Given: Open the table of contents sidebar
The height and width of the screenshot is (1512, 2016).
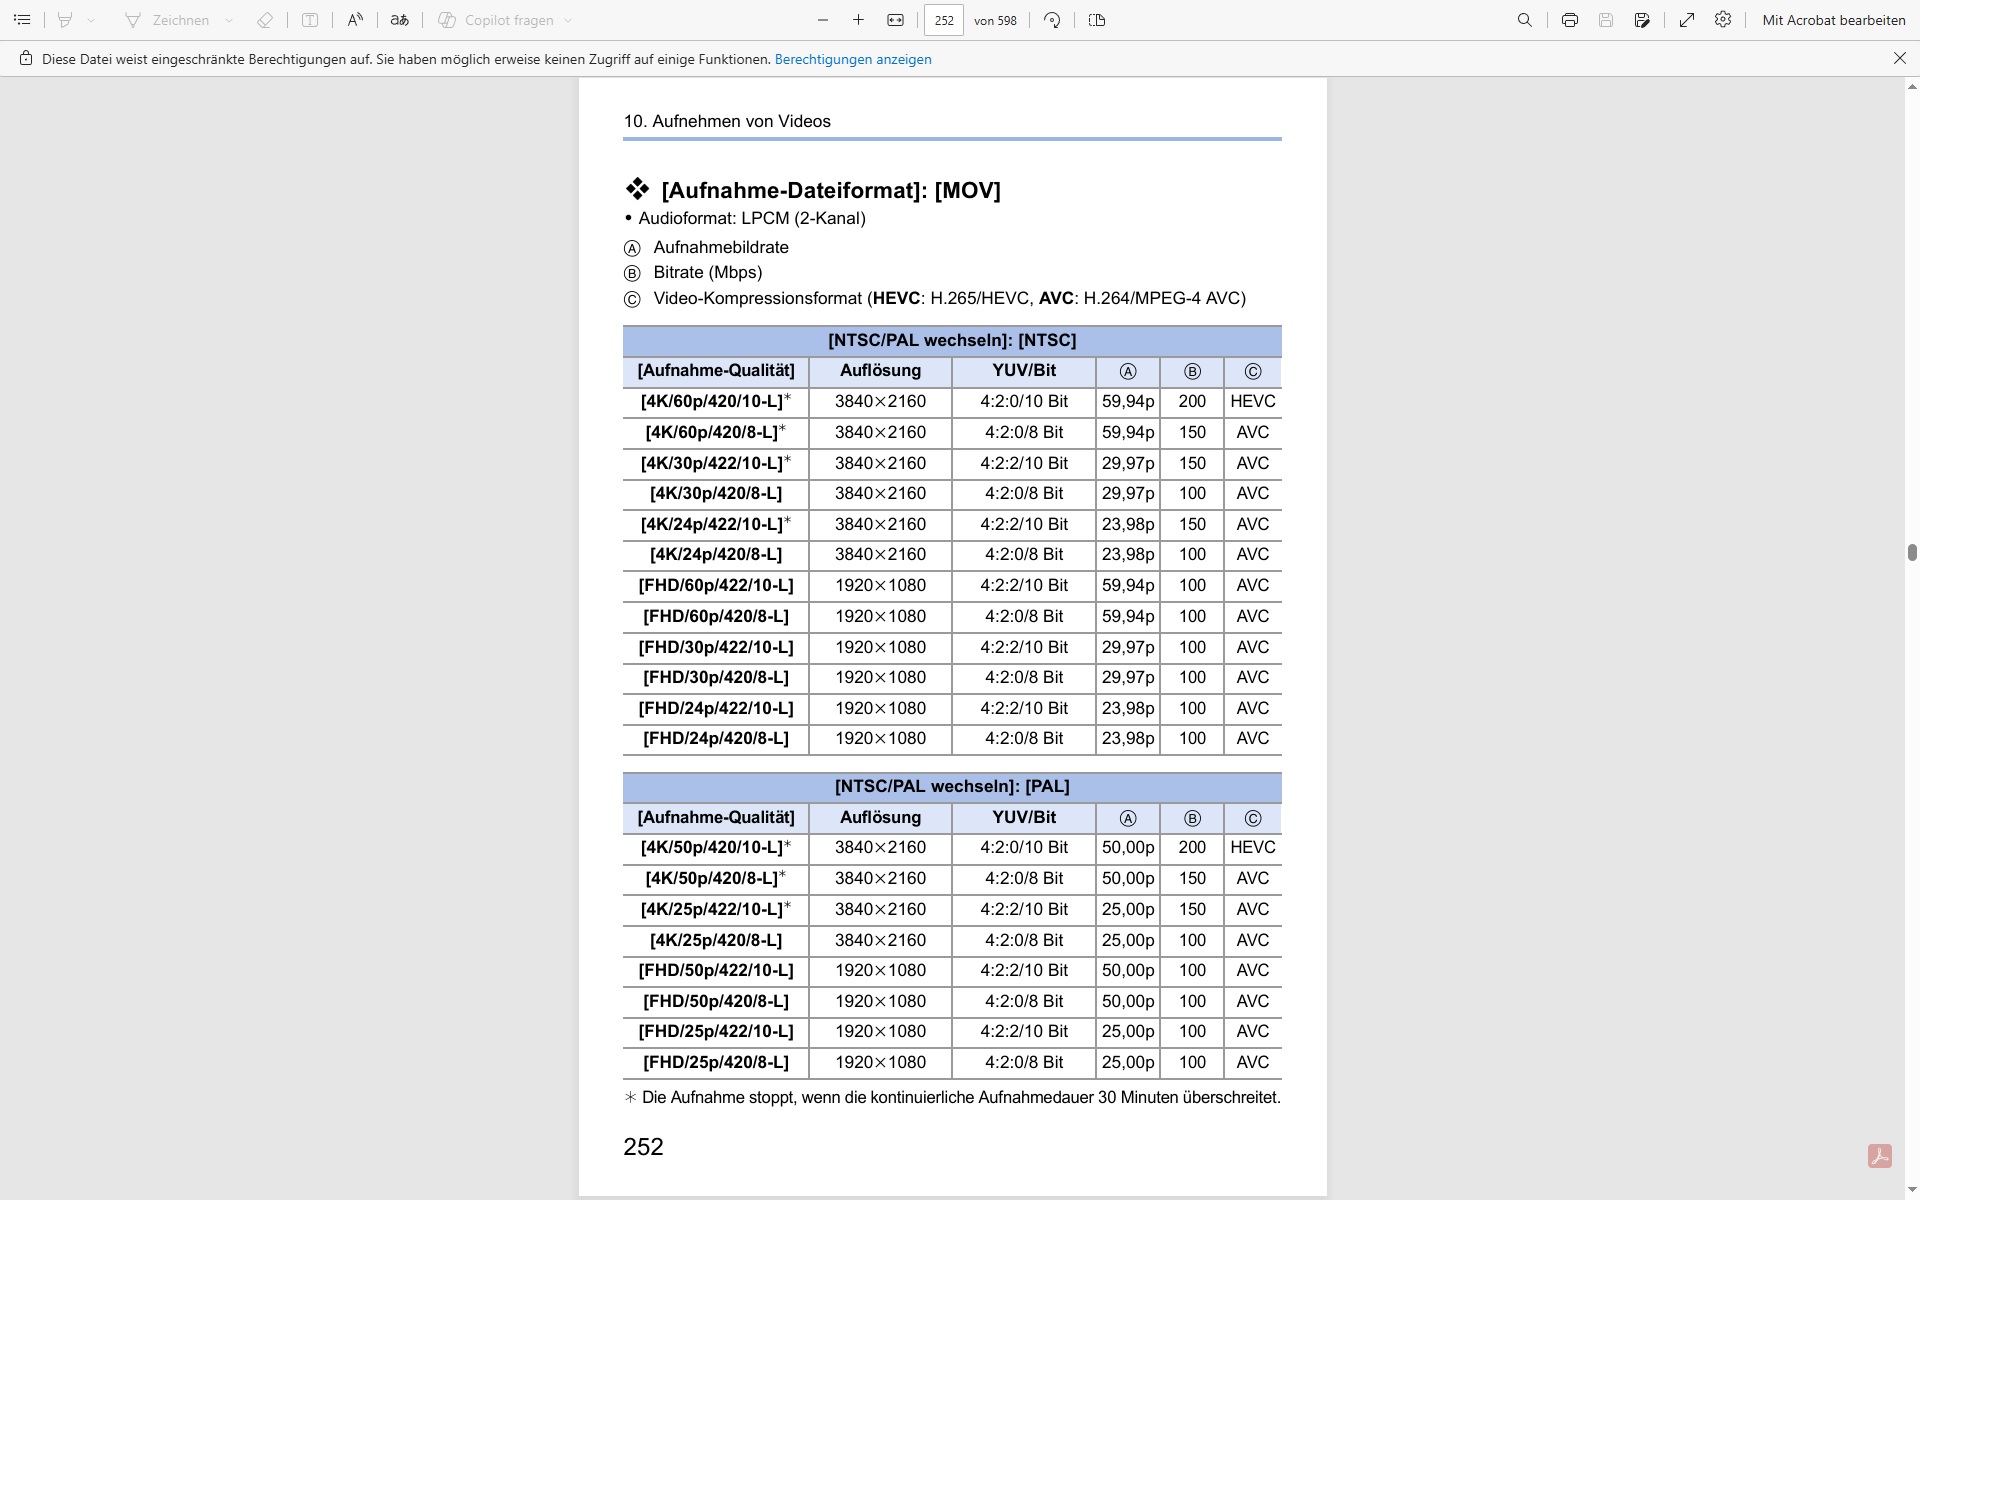Looking at the screenshot, I should point(22,20).
